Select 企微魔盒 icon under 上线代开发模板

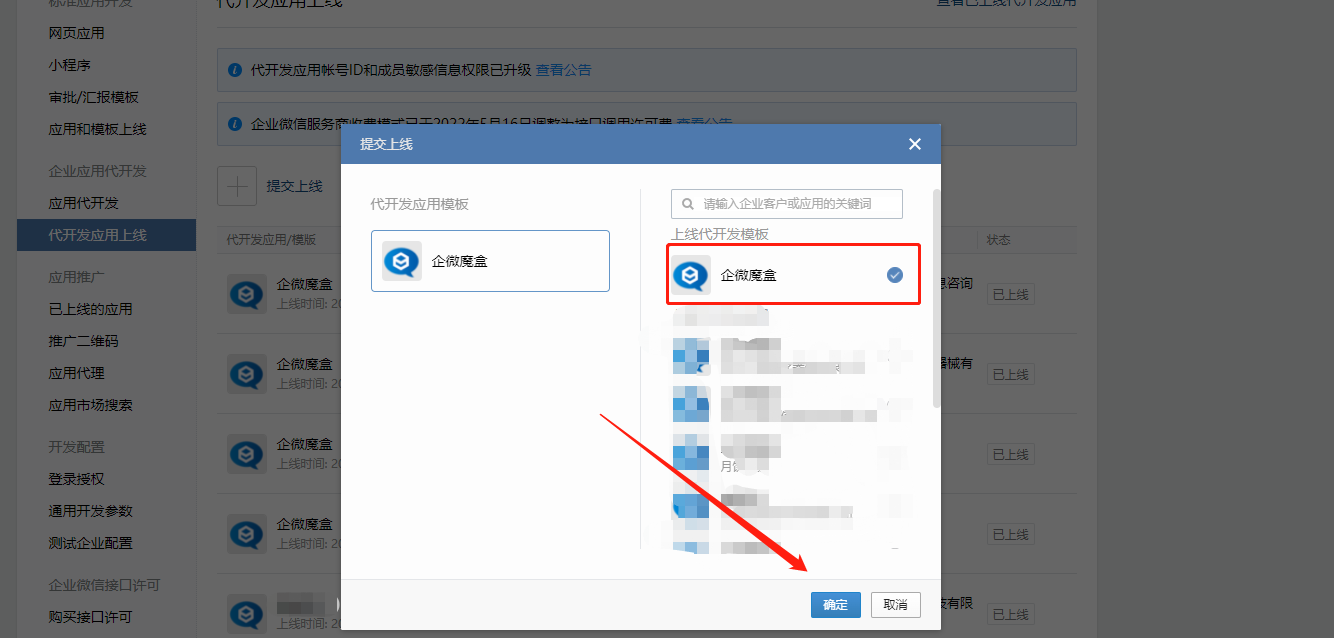click(x=691, y=275)
